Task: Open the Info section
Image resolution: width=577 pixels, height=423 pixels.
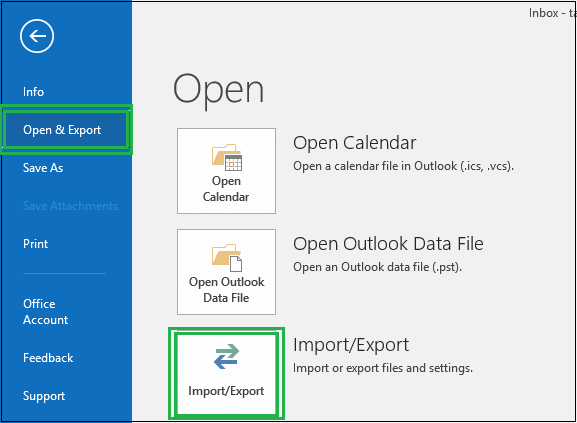Action: click(x=33, y=92)
